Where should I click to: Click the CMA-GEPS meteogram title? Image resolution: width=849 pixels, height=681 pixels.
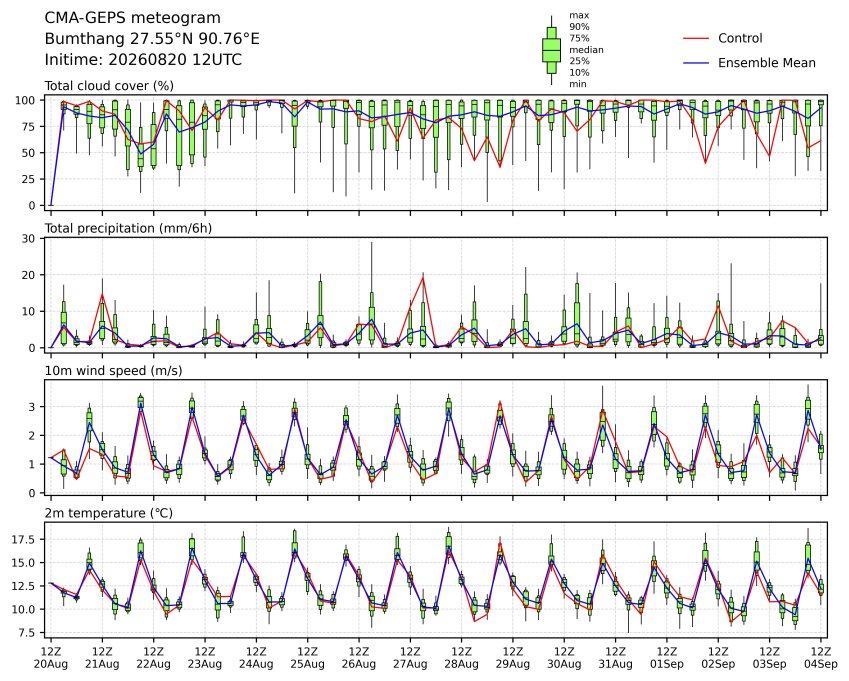[x=133, y=18]
